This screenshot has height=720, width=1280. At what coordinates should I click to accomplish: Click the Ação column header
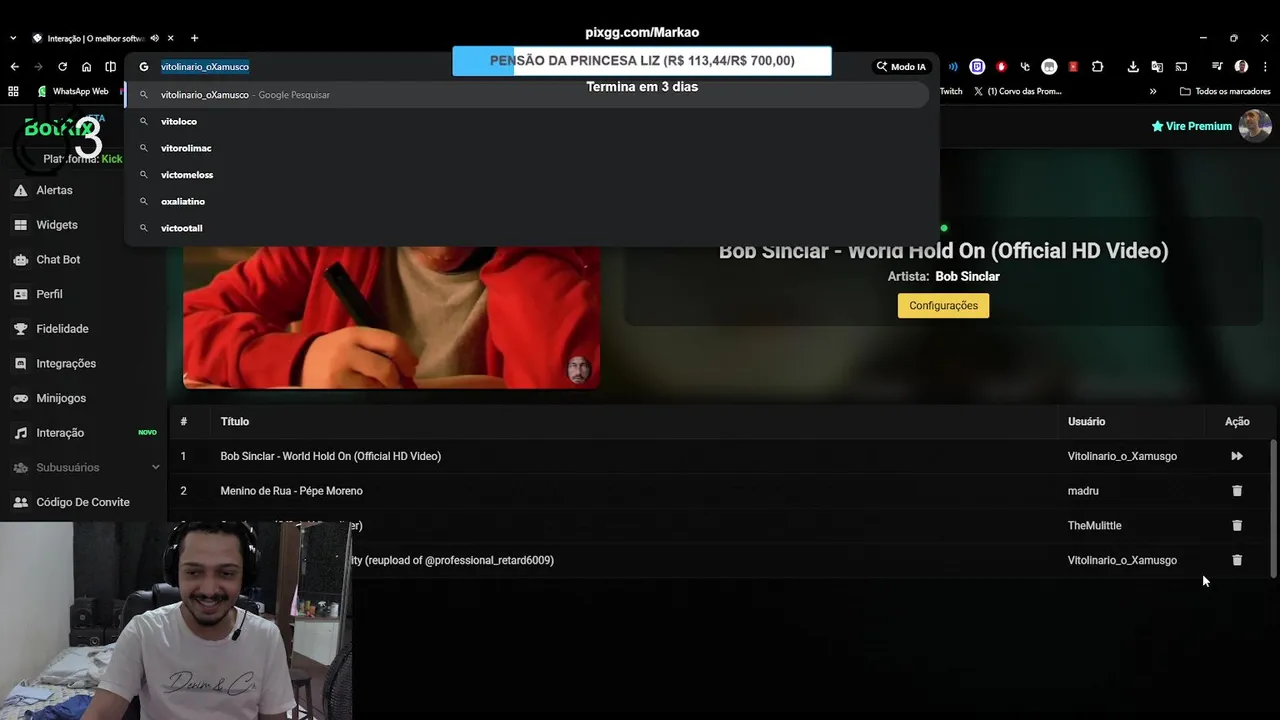pyautogui.click(x=1237, y=422)
